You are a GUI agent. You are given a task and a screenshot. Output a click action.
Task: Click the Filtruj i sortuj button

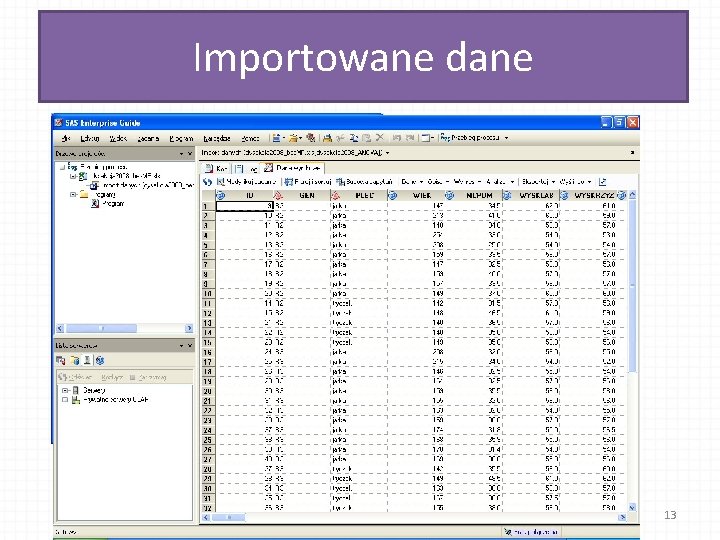[x=308, y=182]
